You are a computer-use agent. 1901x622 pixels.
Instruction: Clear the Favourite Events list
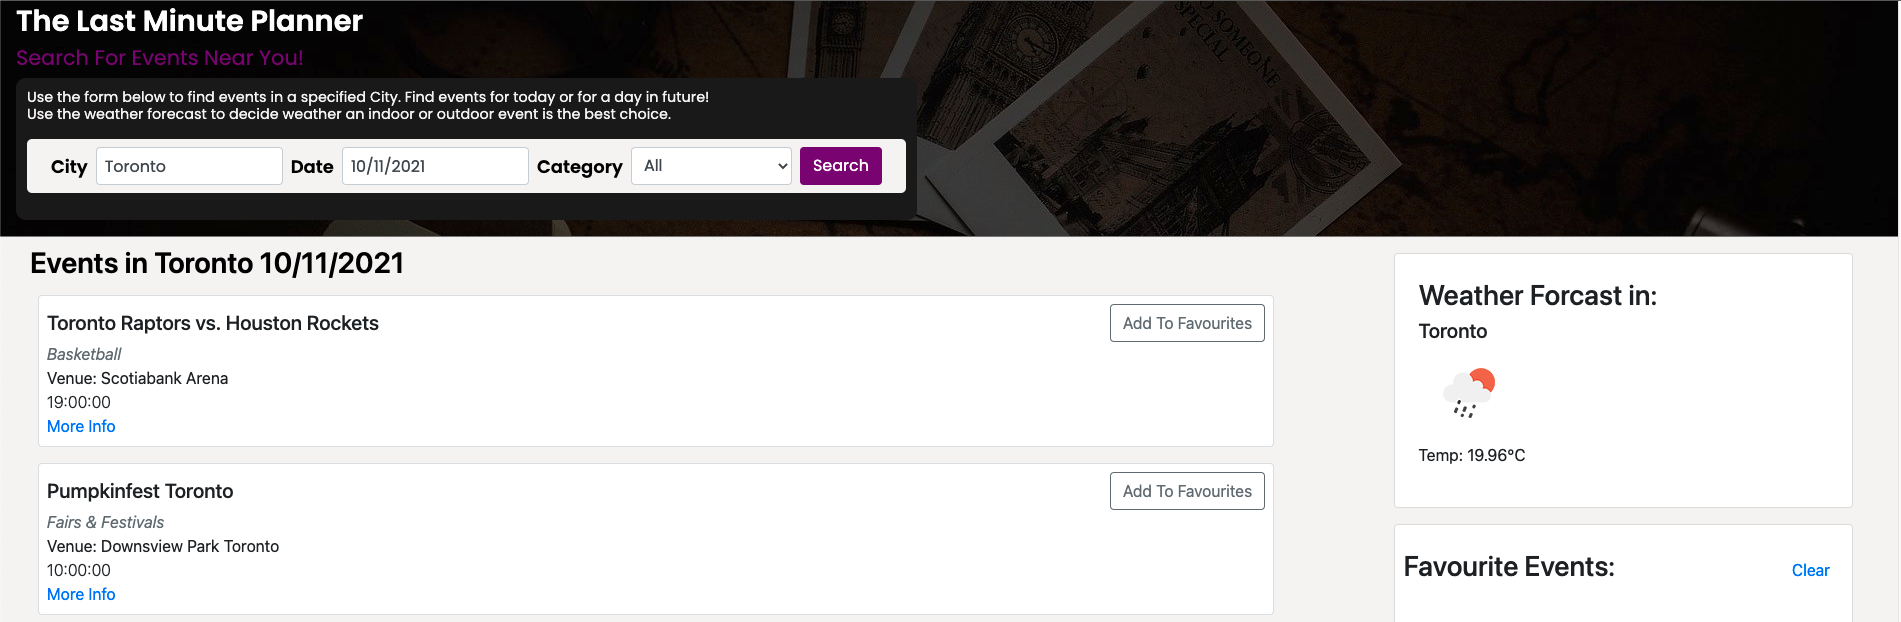(x=1810, y=570)
